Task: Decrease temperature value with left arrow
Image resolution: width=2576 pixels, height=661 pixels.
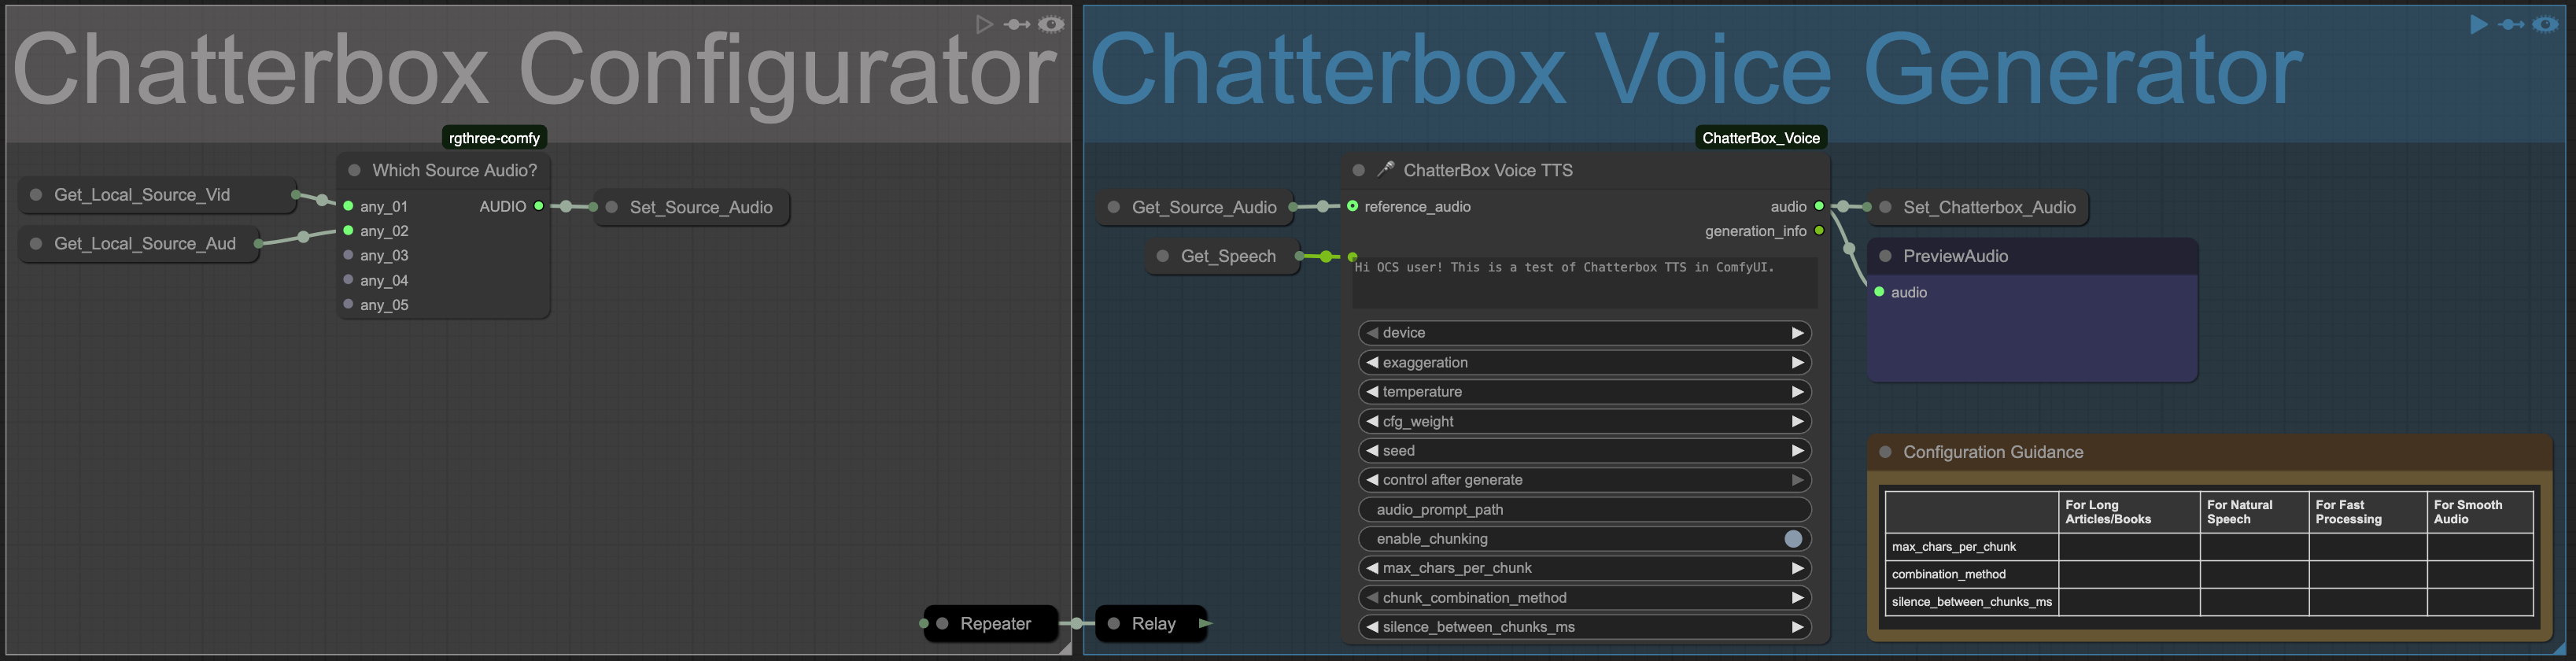Action: tap(1373, 392)
